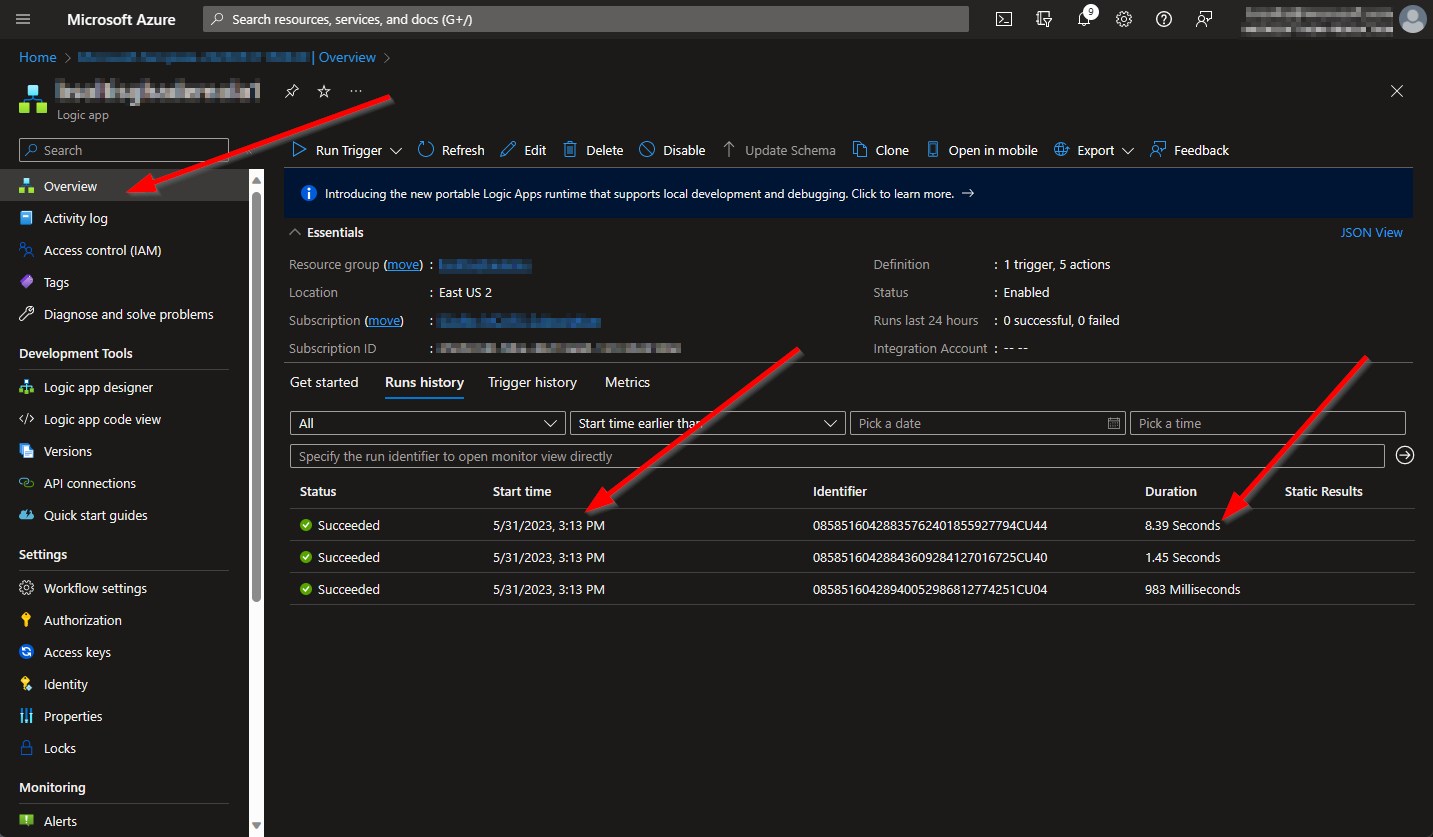Disable the logic app
Viewport: 1433px width, 837px height.
click(x=672, y=150)
